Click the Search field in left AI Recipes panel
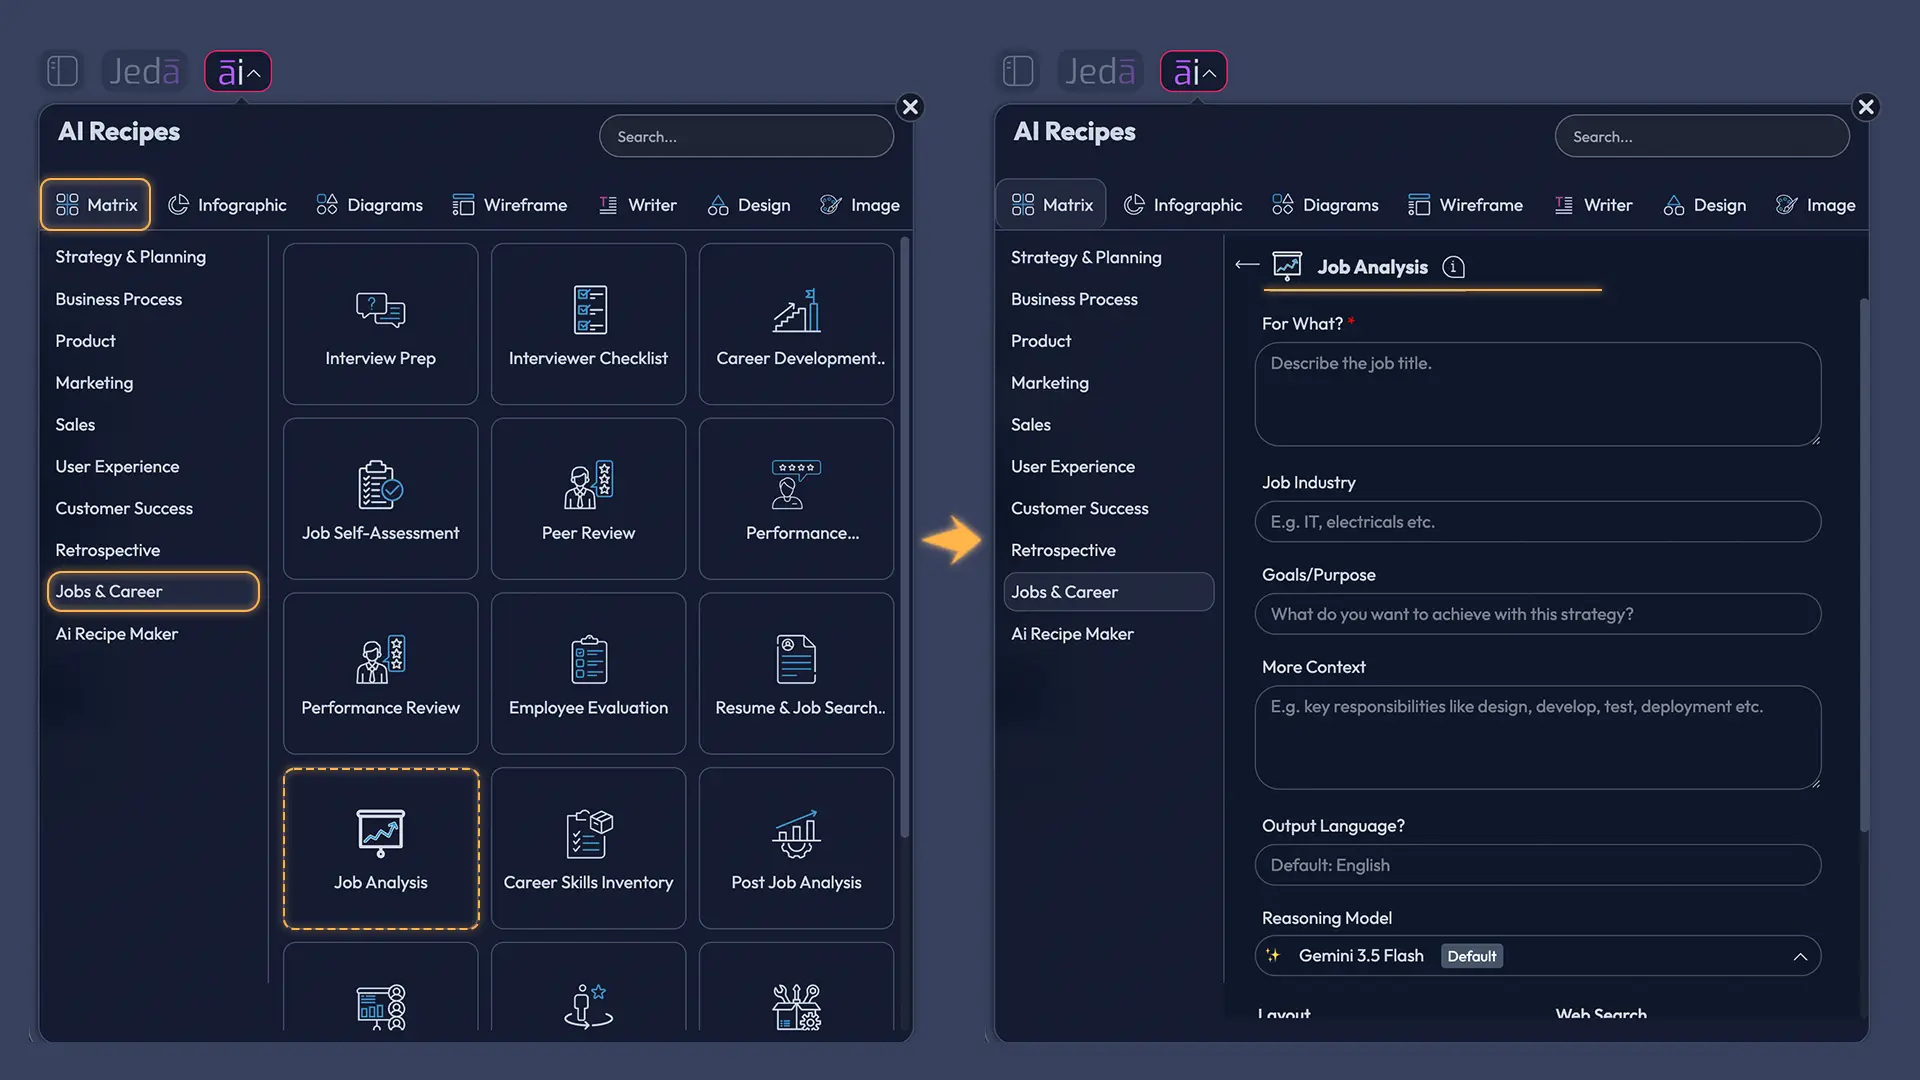The image size is (1920, 1080). pyautogui.click(x=746, y=136)
